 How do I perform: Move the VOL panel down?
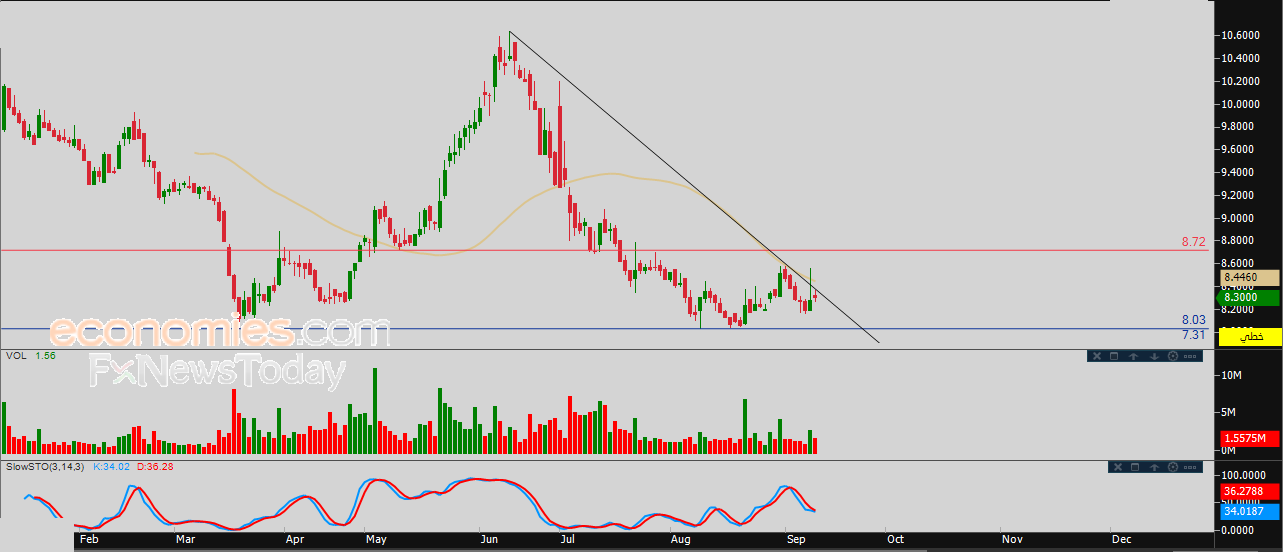pyautogui.click(x=1154, y=356)
